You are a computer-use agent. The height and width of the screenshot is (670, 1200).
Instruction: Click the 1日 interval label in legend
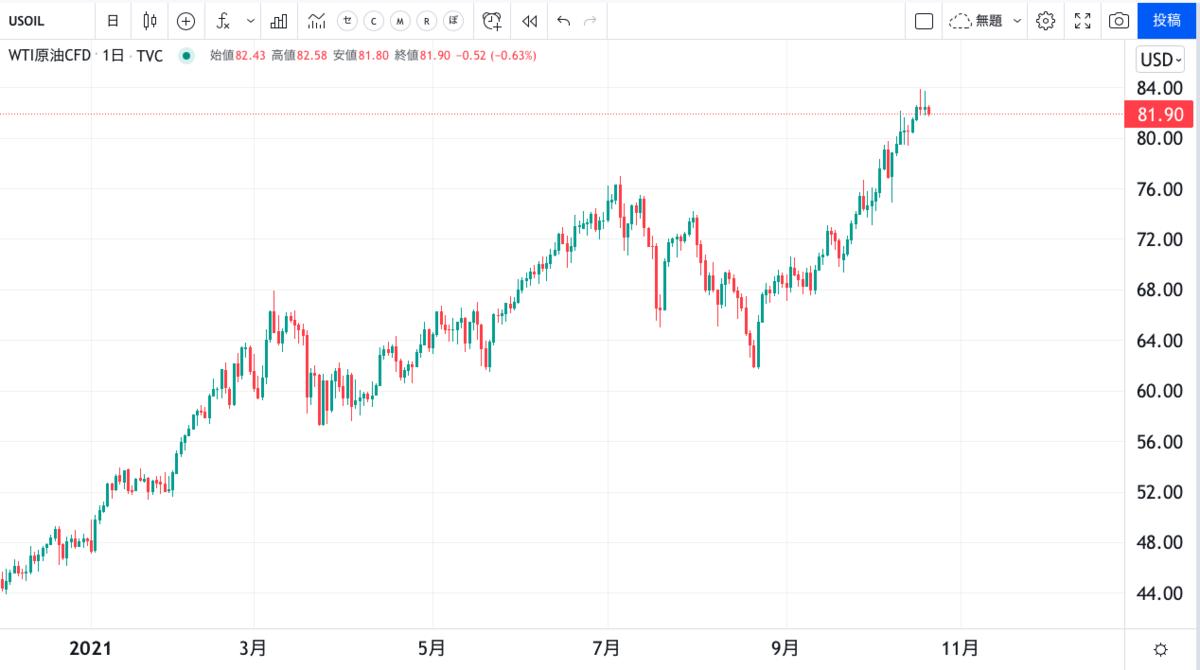(113, 56)
